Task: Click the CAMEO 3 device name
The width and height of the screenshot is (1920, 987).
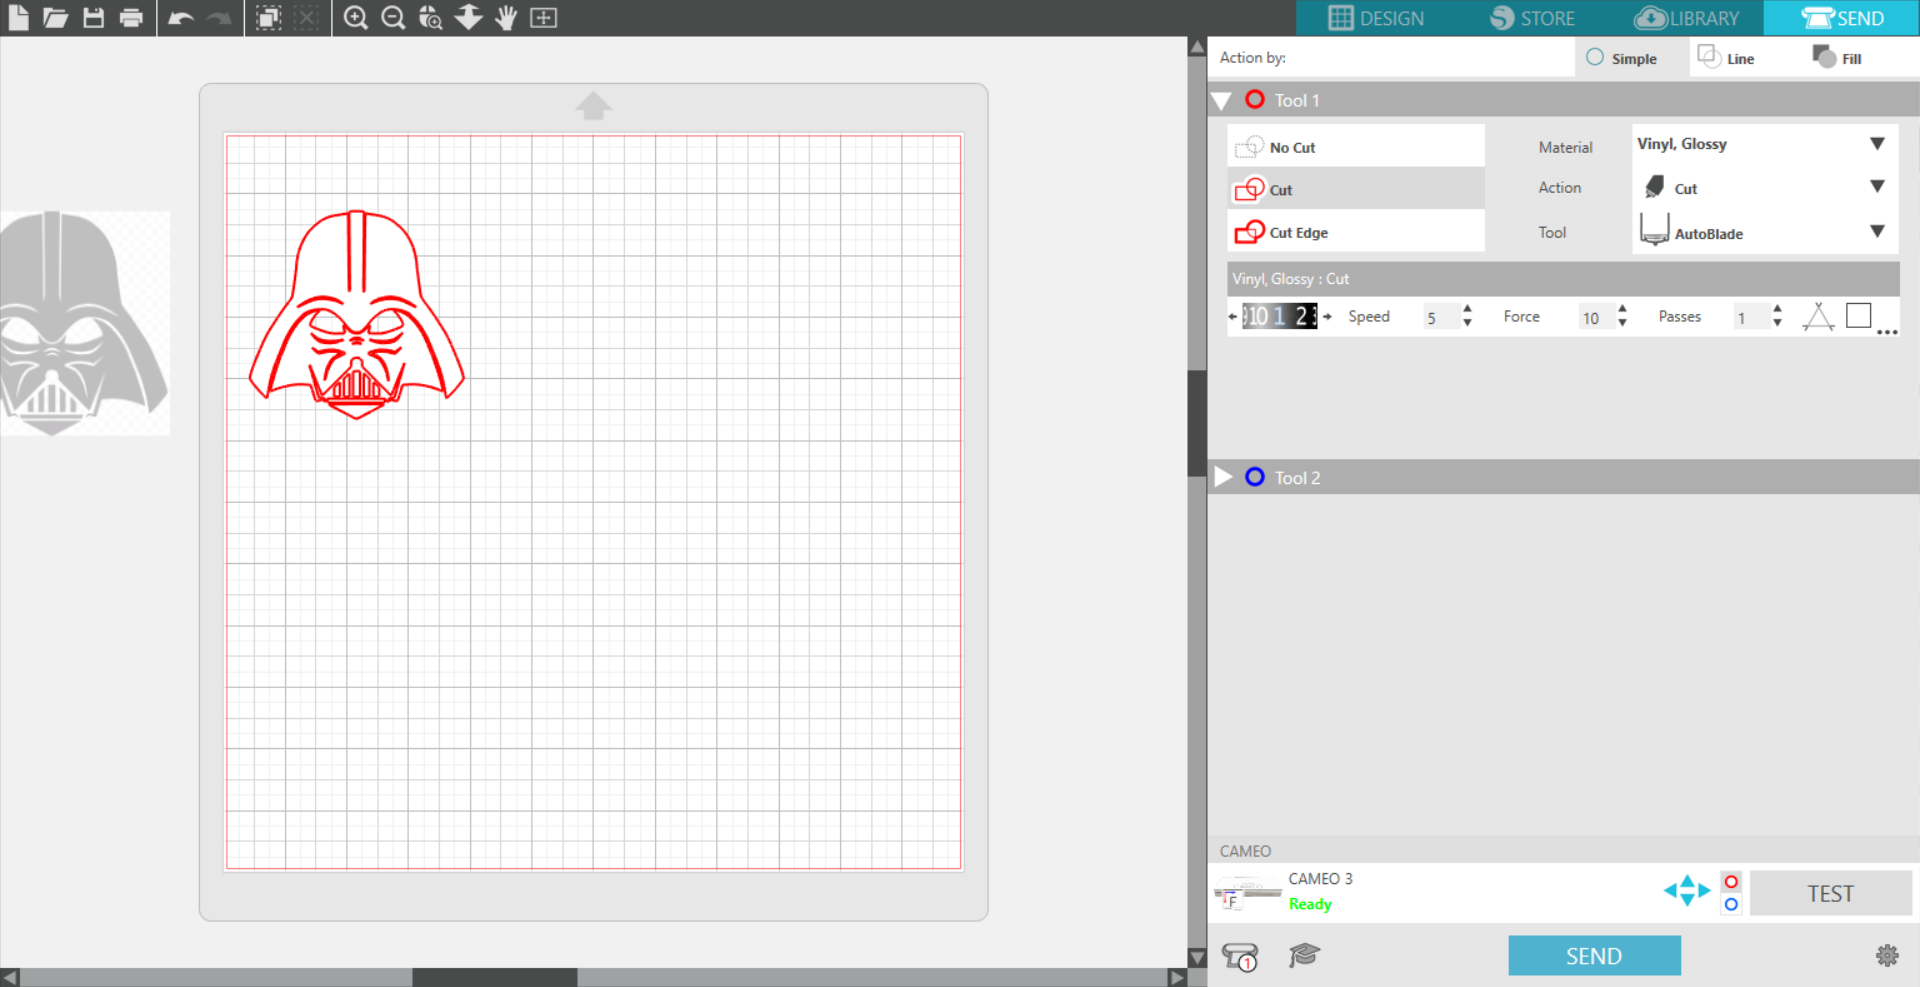Action: tap(1320, 879)
